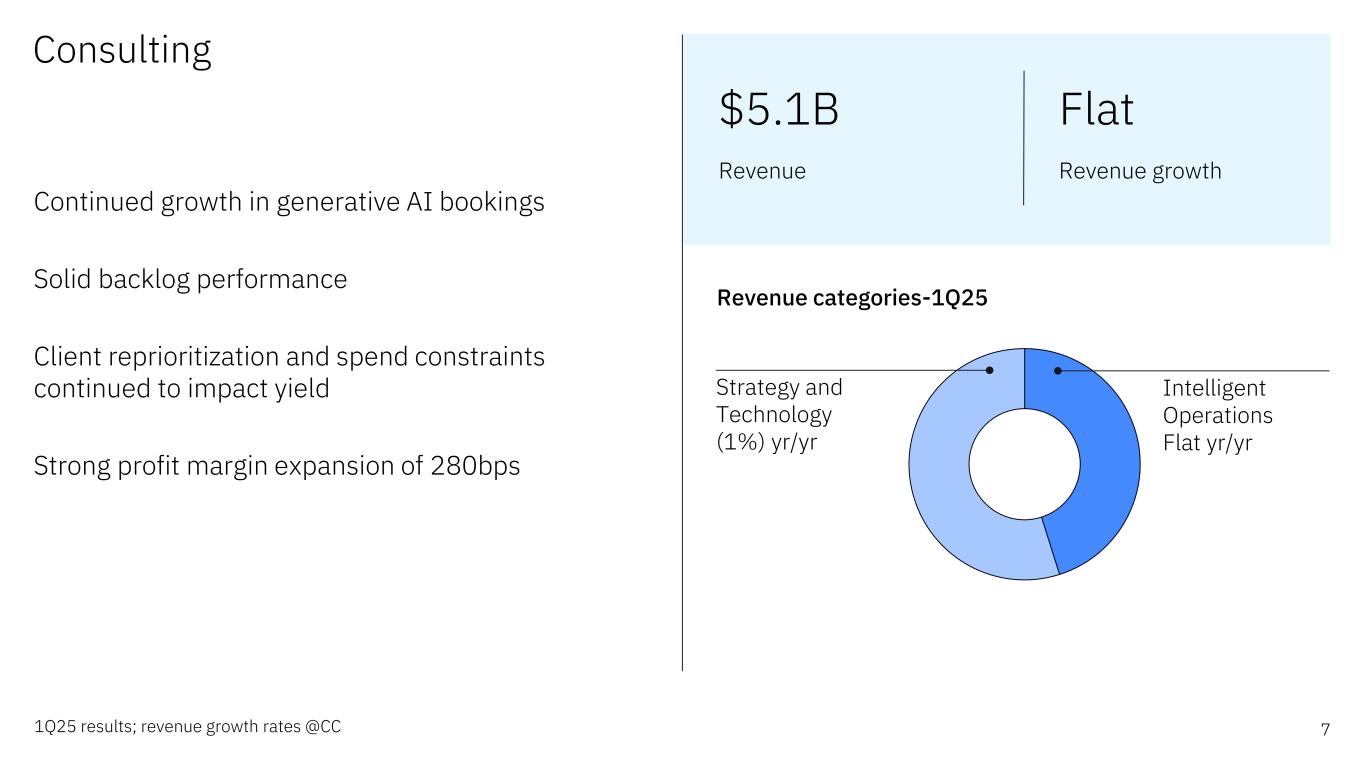
Task: Click the profit margin expansion of 280bps line
Action: pos(277,466)
